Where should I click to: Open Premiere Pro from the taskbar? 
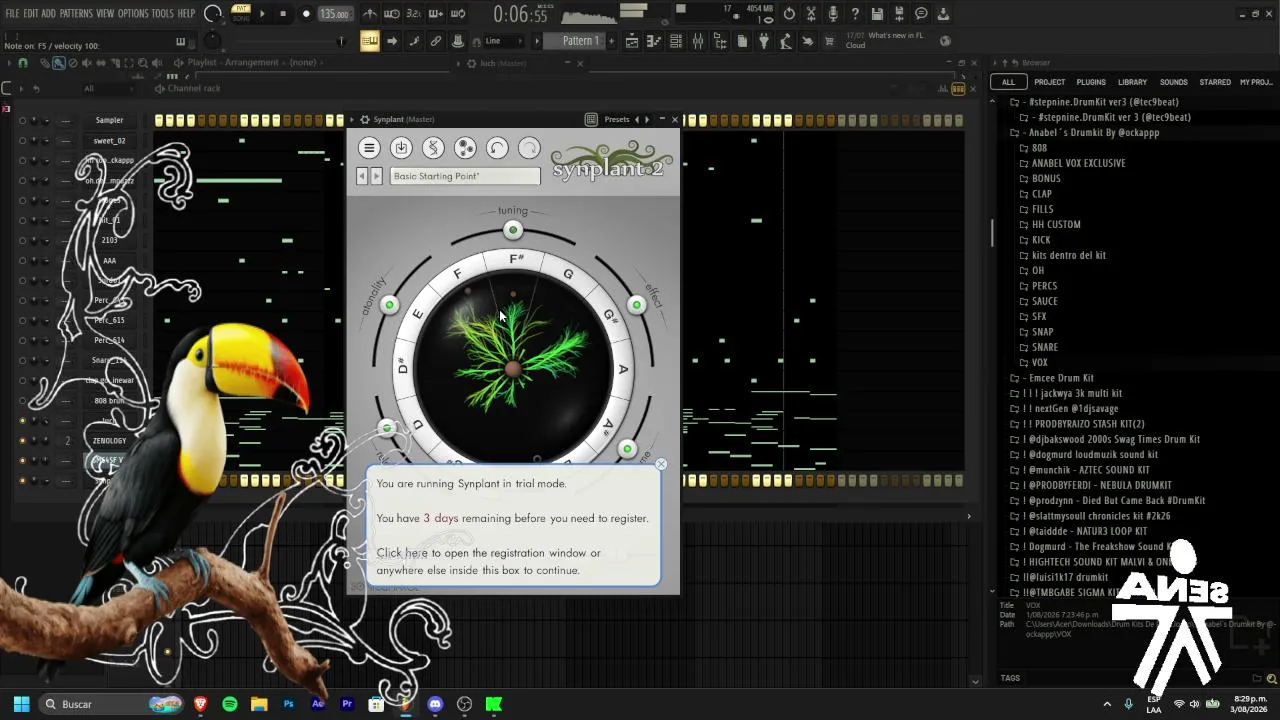347,704
